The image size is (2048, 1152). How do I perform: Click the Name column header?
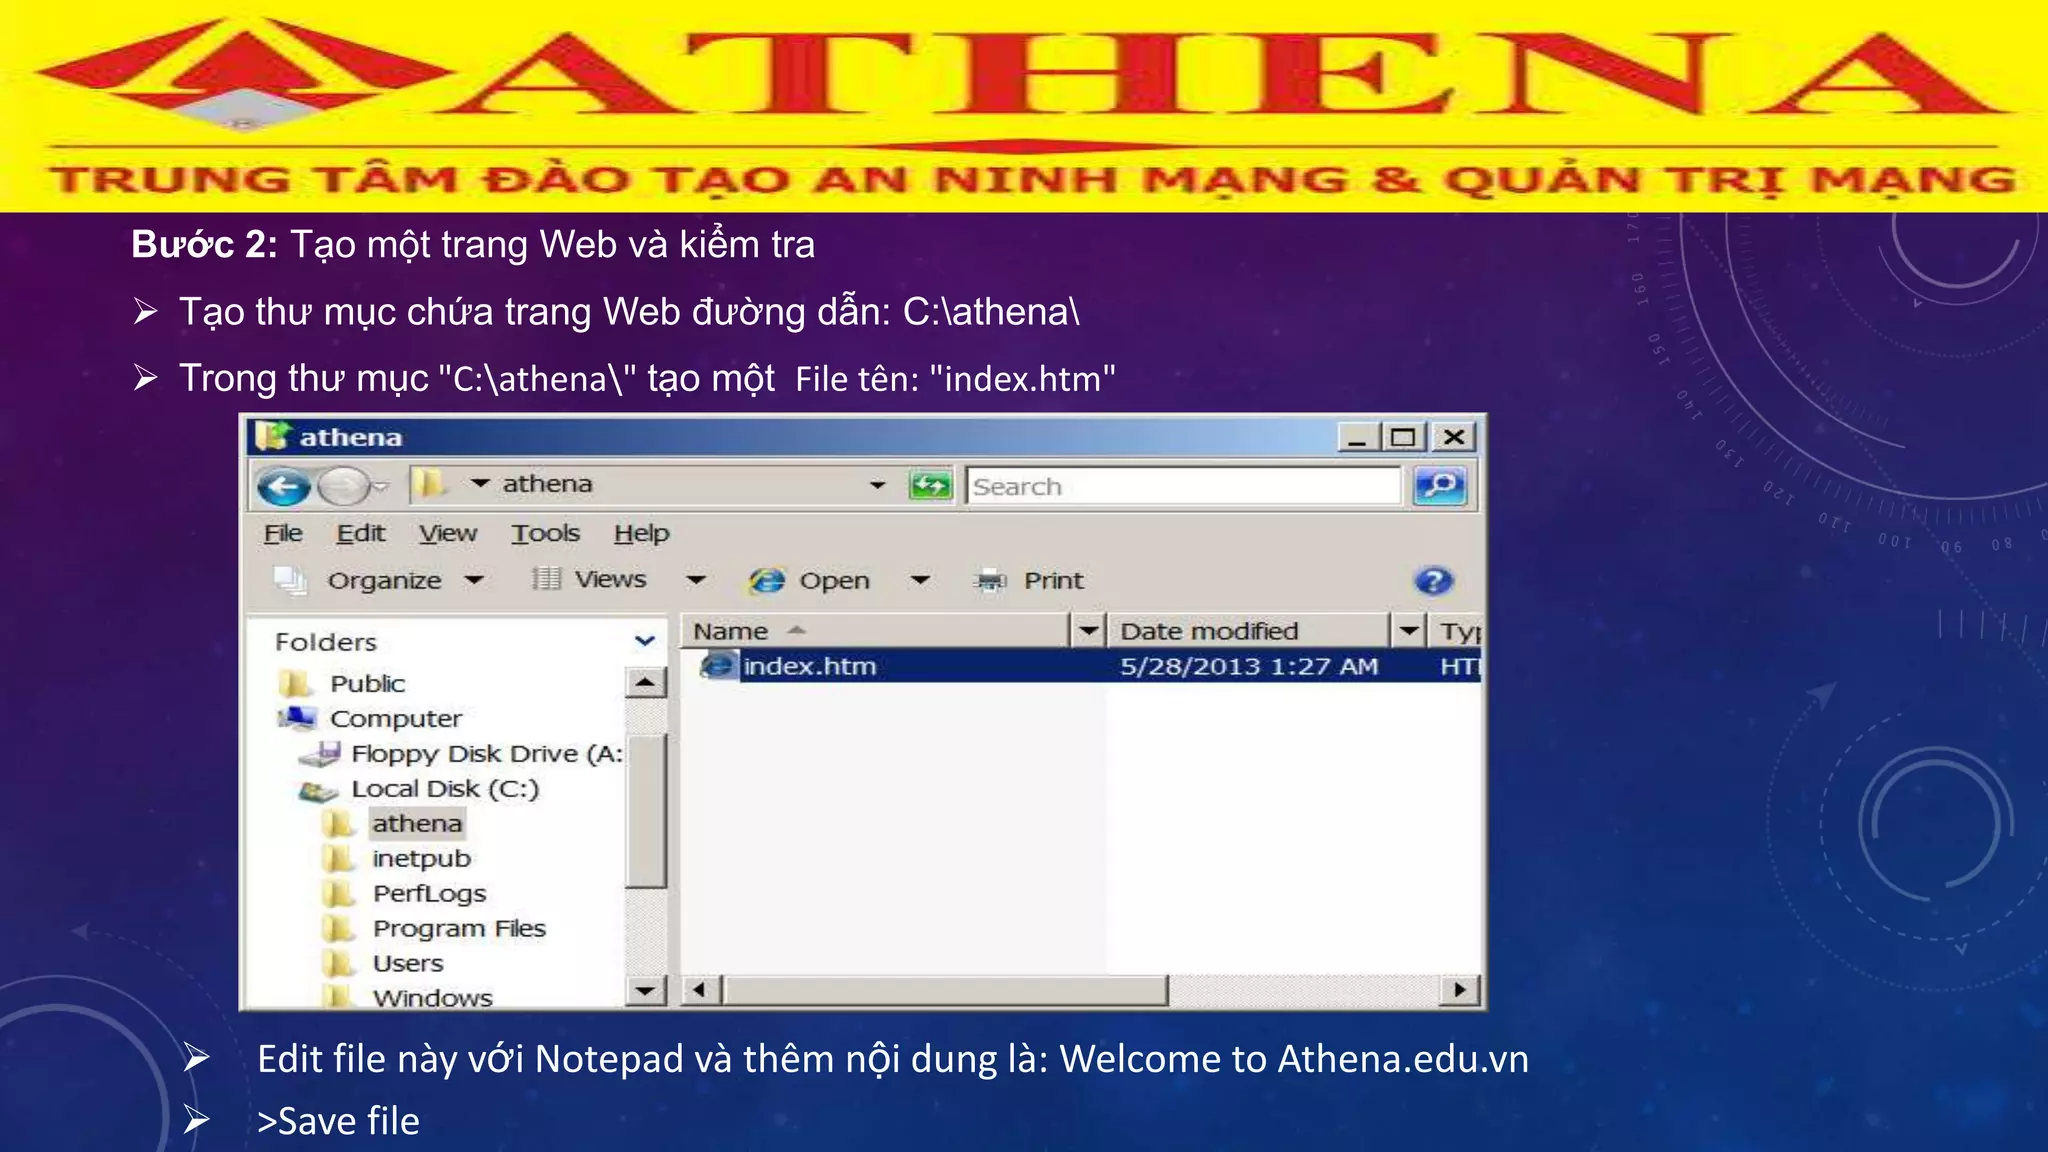tap(877, 631)
